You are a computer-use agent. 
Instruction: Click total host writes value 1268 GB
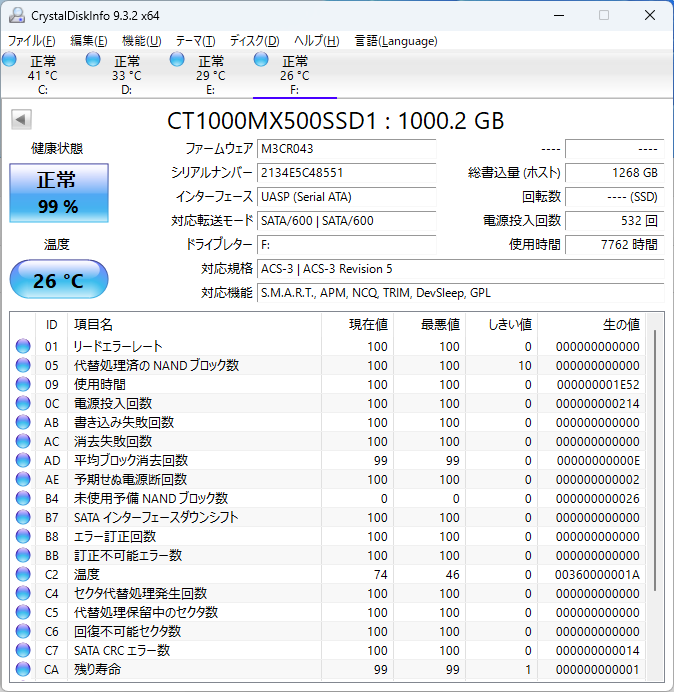(x=614, y=173)
